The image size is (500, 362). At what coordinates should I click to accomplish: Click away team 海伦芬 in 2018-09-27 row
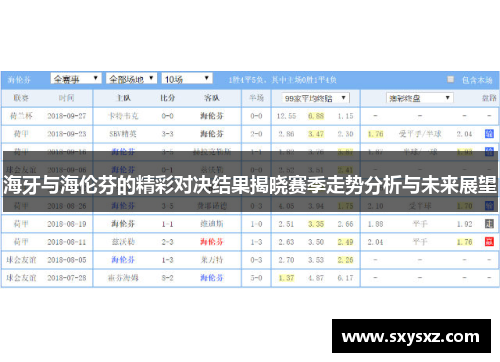coord(212,116)
